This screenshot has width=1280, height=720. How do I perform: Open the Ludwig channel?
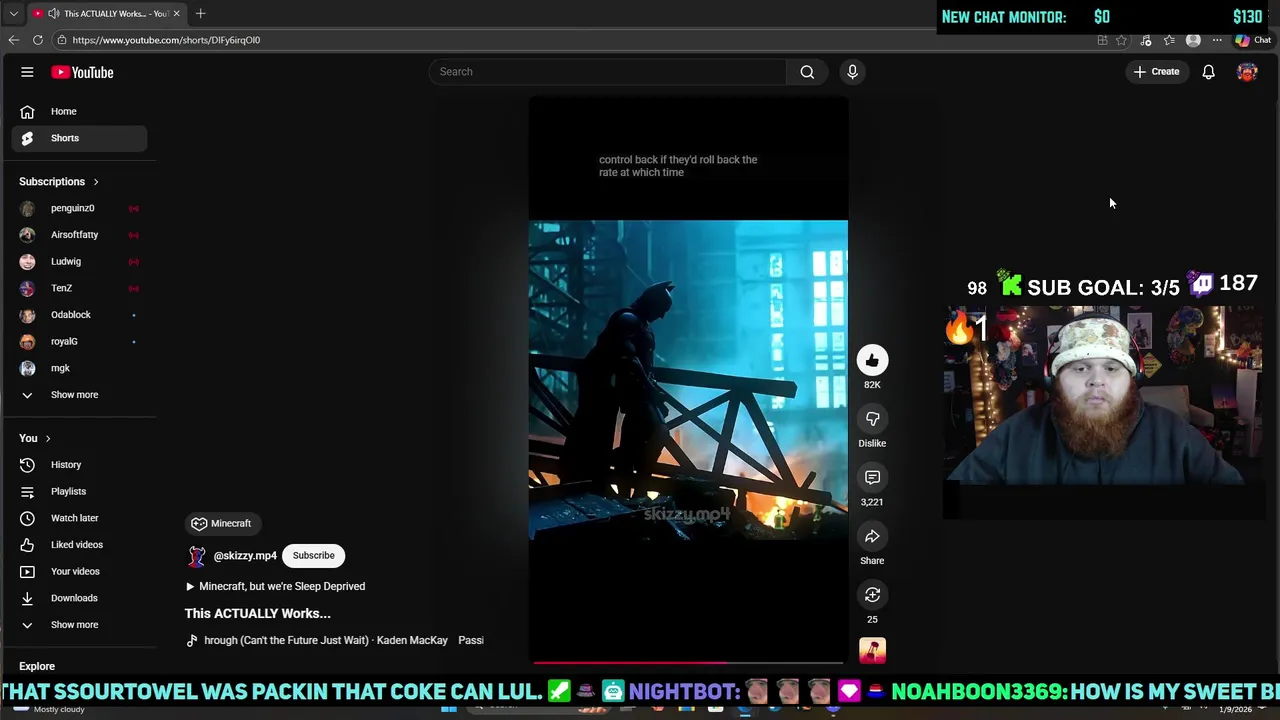(x=79, y=261)
